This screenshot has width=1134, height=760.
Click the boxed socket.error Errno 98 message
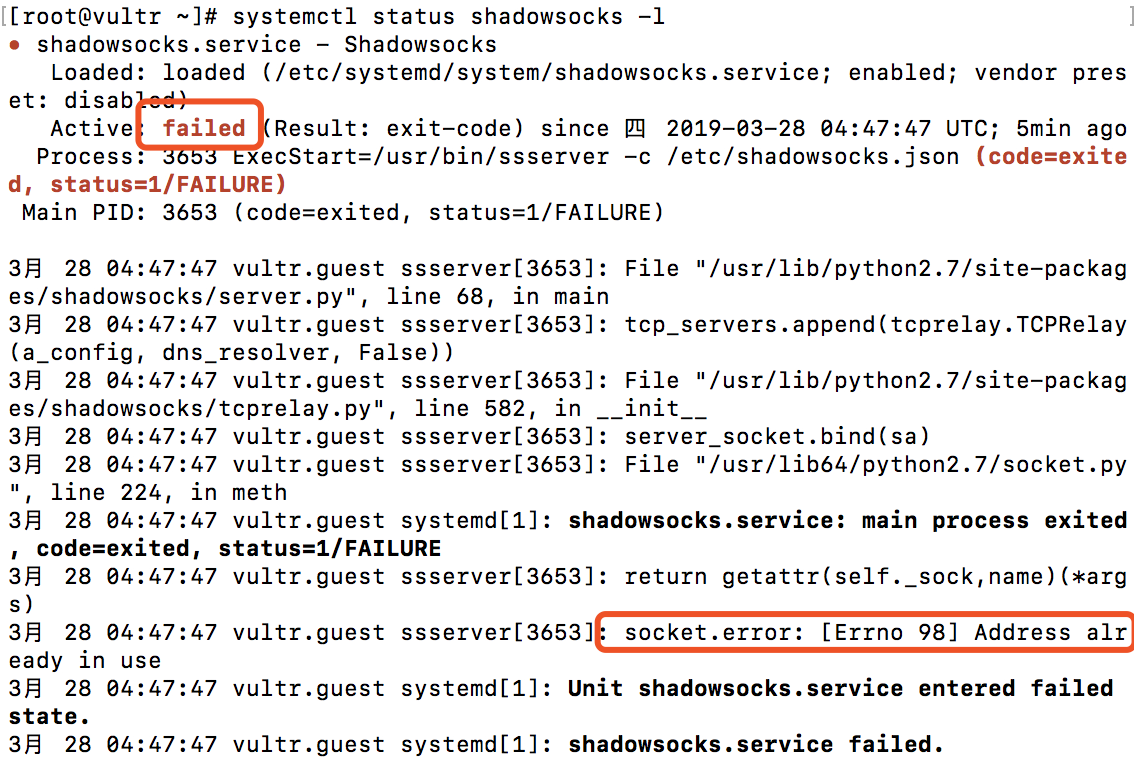pyautogui.click(x=868, y=632)
